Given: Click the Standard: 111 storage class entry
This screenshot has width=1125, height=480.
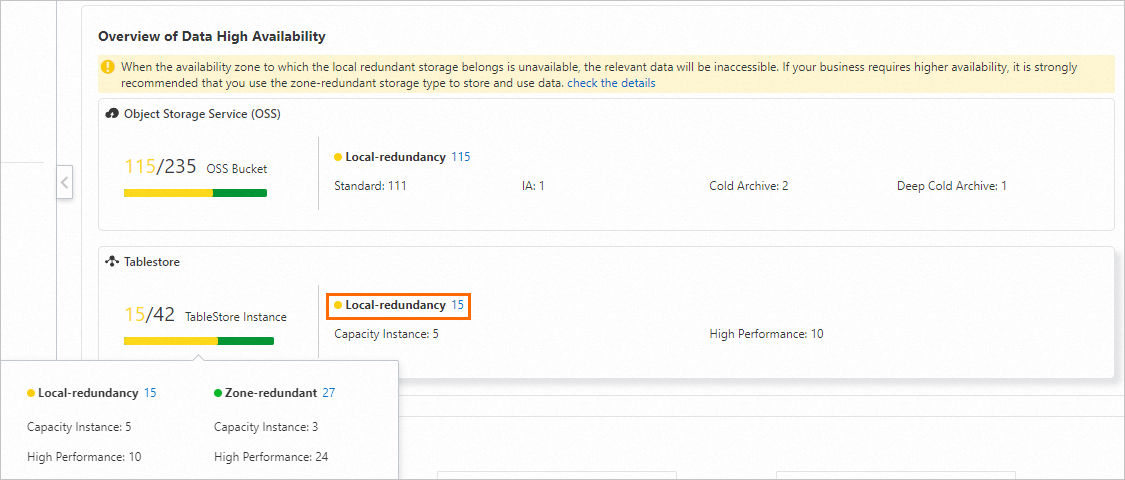Looking at the screenshot, I should pyautogui.click(x=370, y=186).
